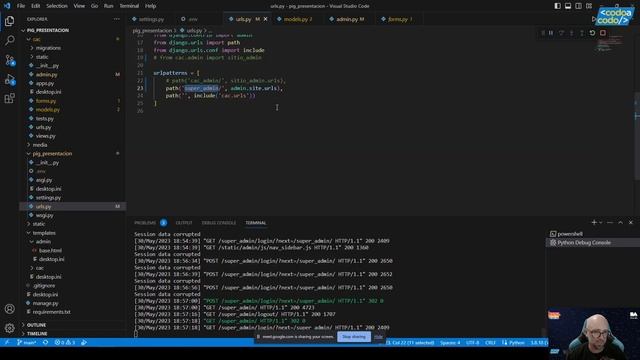Click the debug Step Out icon
Image resolution: width=640 pixels, height=360 pixels.
[x=582, y=33]
